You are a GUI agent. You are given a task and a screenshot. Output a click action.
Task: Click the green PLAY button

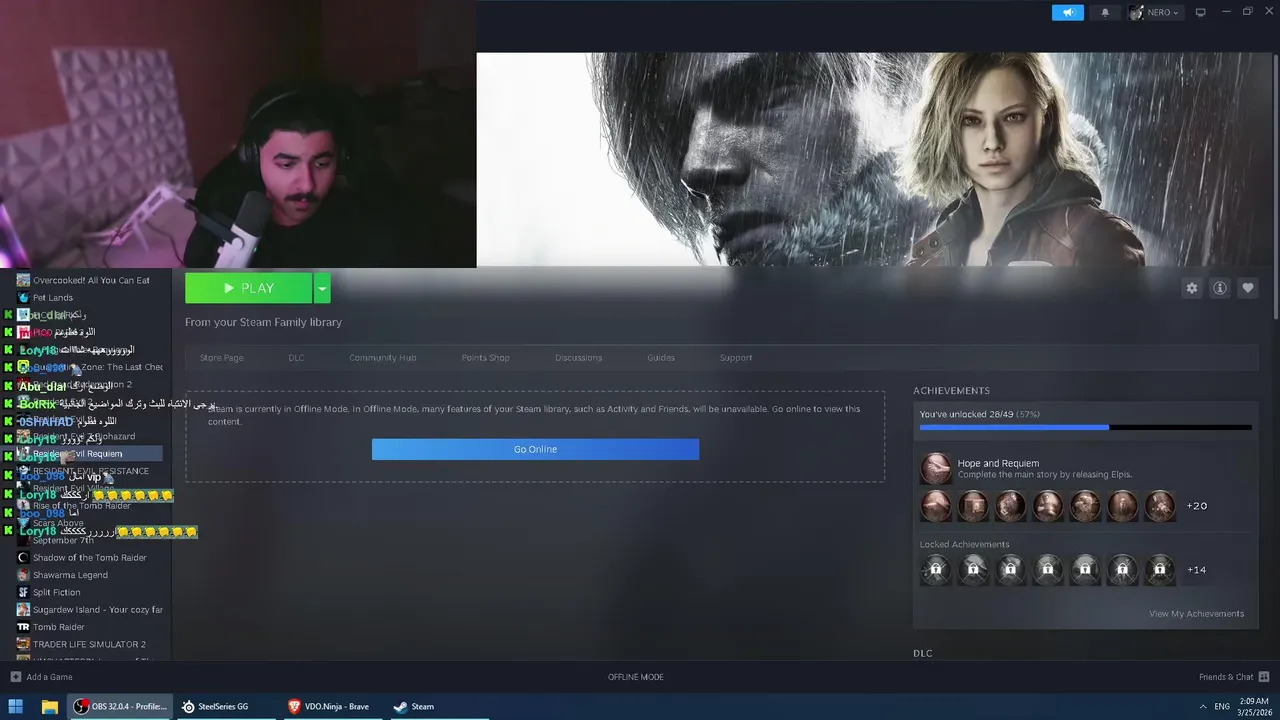point(249,288)
